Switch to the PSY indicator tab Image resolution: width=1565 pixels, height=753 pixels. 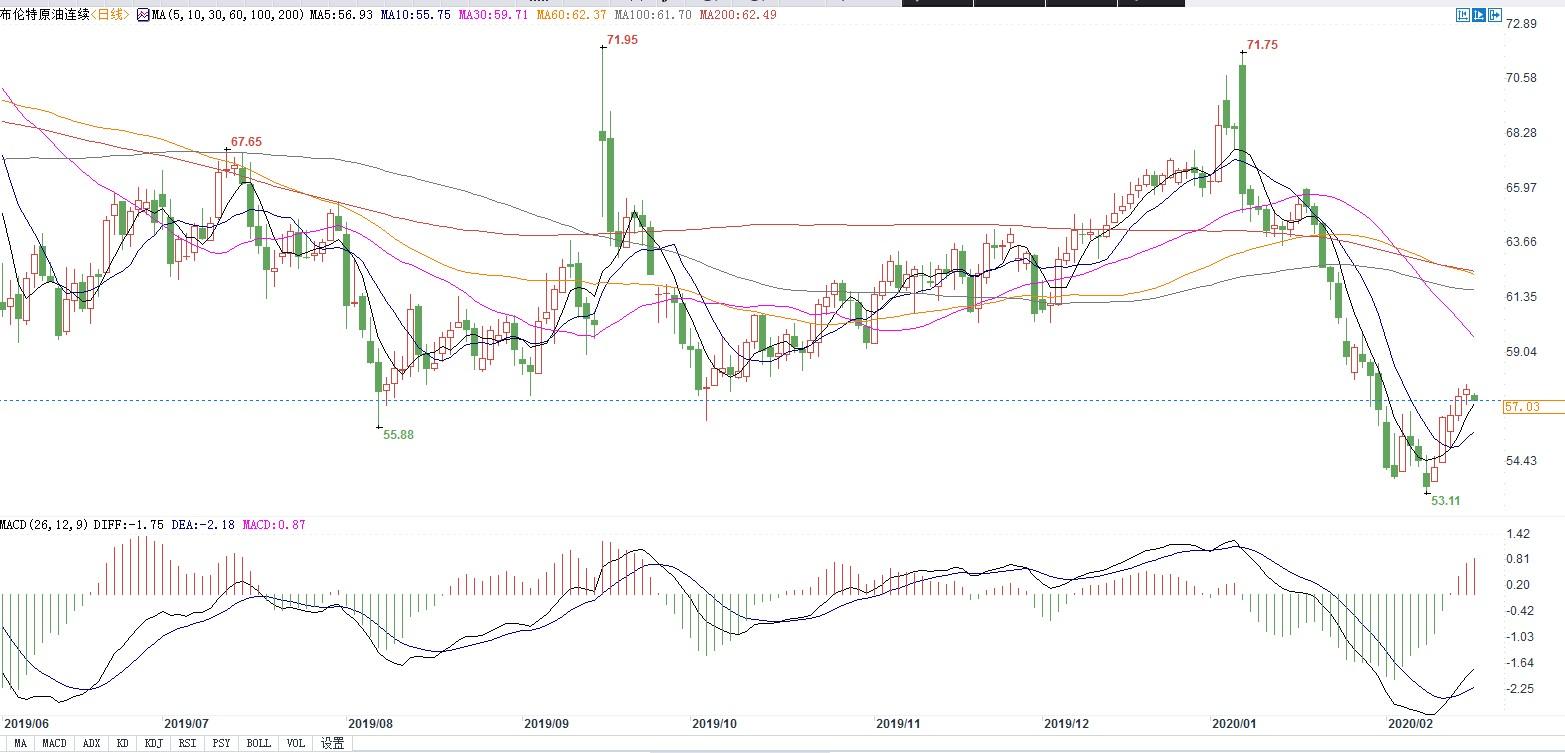point(221,743)
